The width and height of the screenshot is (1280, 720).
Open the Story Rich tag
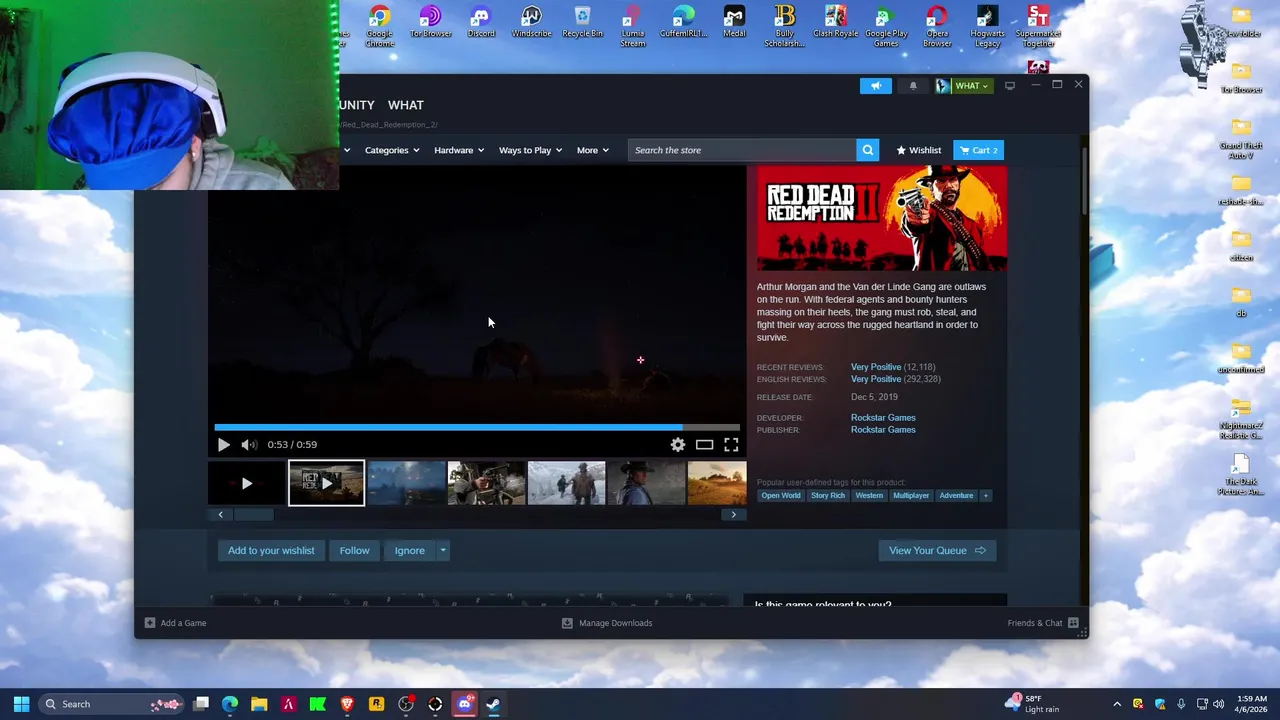828,495
